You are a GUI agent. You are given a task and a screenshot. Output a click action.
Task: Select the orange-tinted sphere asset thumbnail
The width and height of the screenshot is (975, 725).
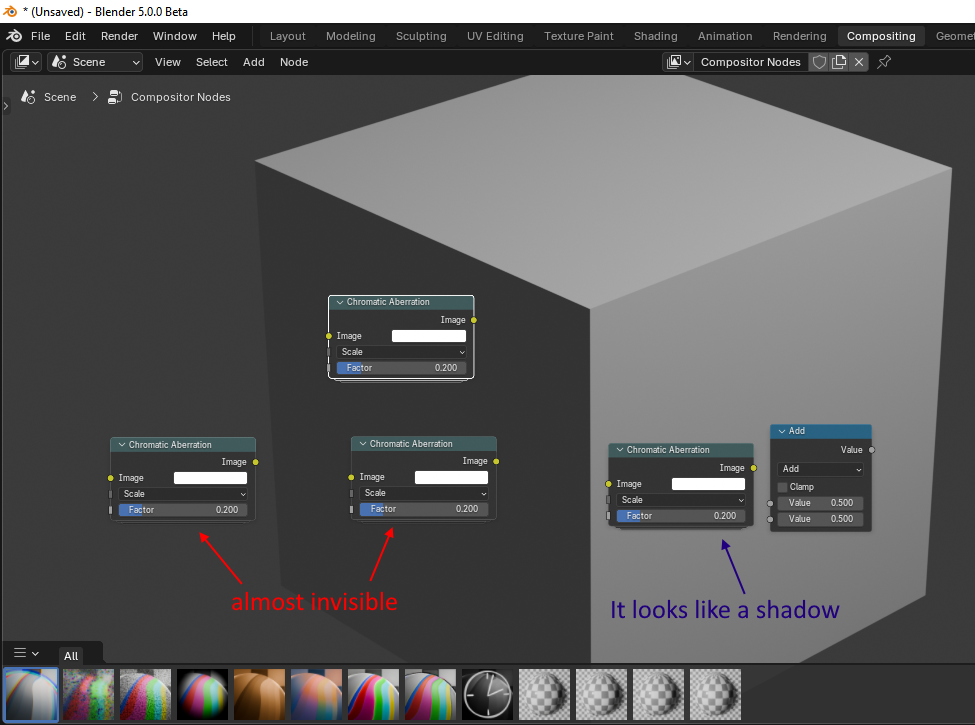(x=259, y=695)
